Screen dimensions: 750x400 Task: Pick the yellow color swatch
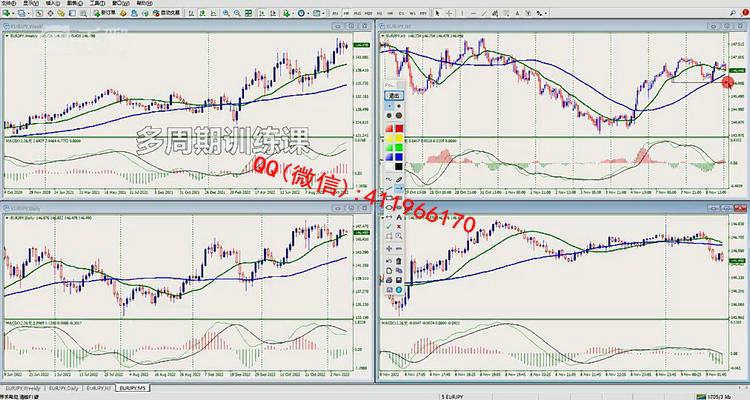tap(399, 138)
